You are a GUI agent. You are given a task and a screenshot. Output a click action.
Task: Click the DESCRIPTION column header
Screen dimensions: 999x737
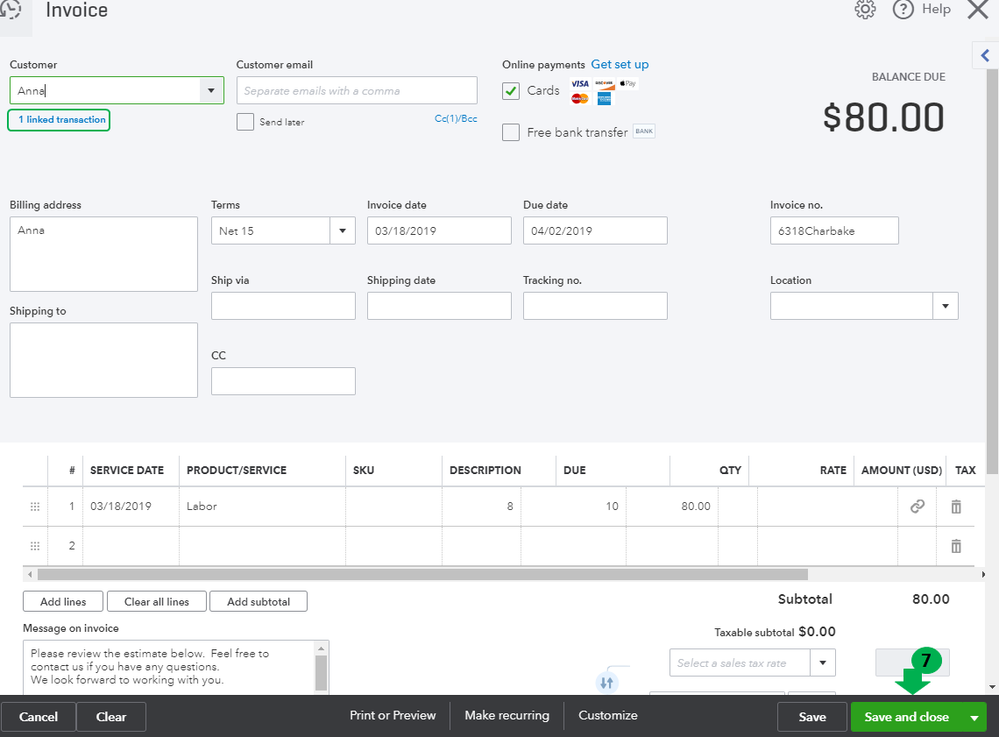[x=485, y=470]
